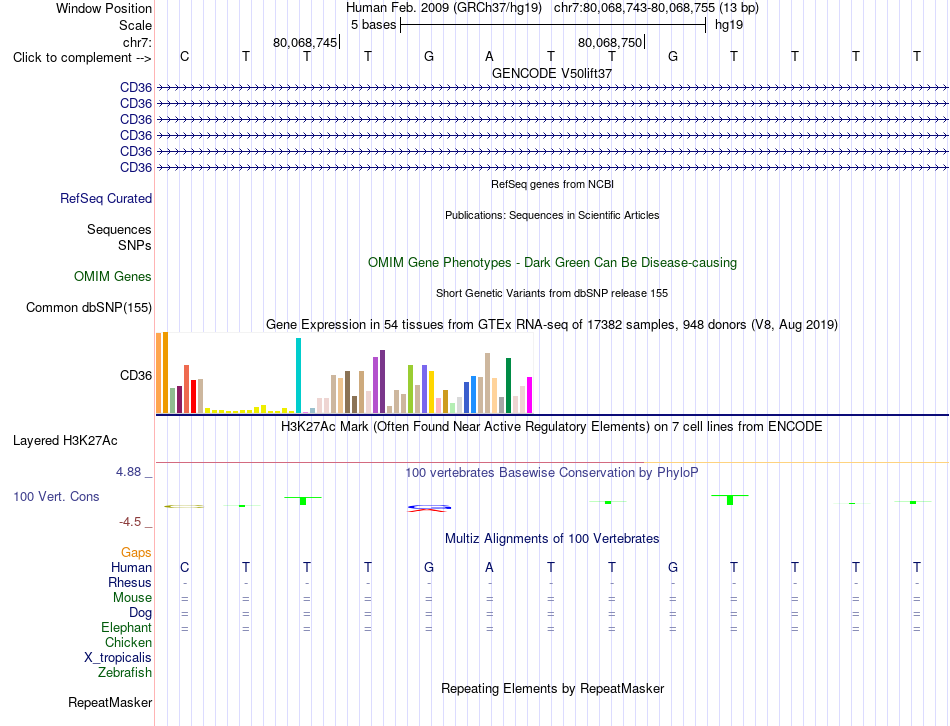Screen dimensions: 950x726
Task: Click the A base in top sequence row
Action: tap(490, 56)
